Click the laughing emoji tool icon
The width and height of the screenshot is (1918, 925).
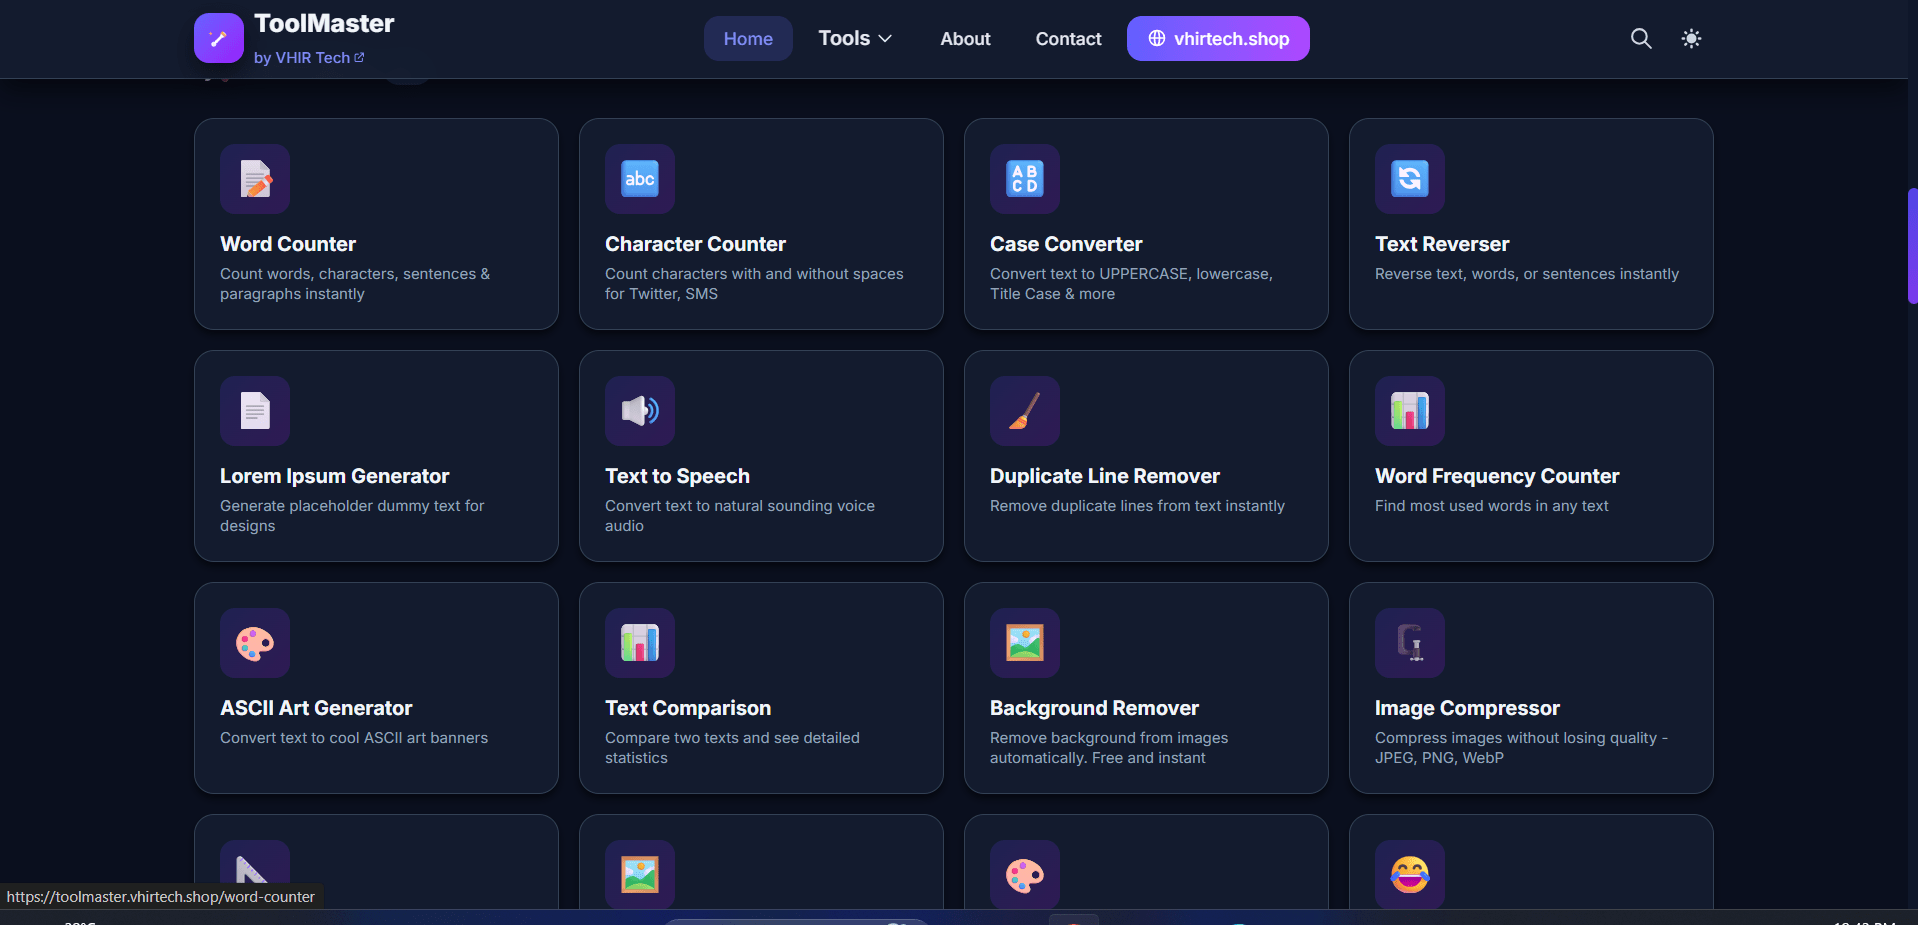tap(1410, 875)
